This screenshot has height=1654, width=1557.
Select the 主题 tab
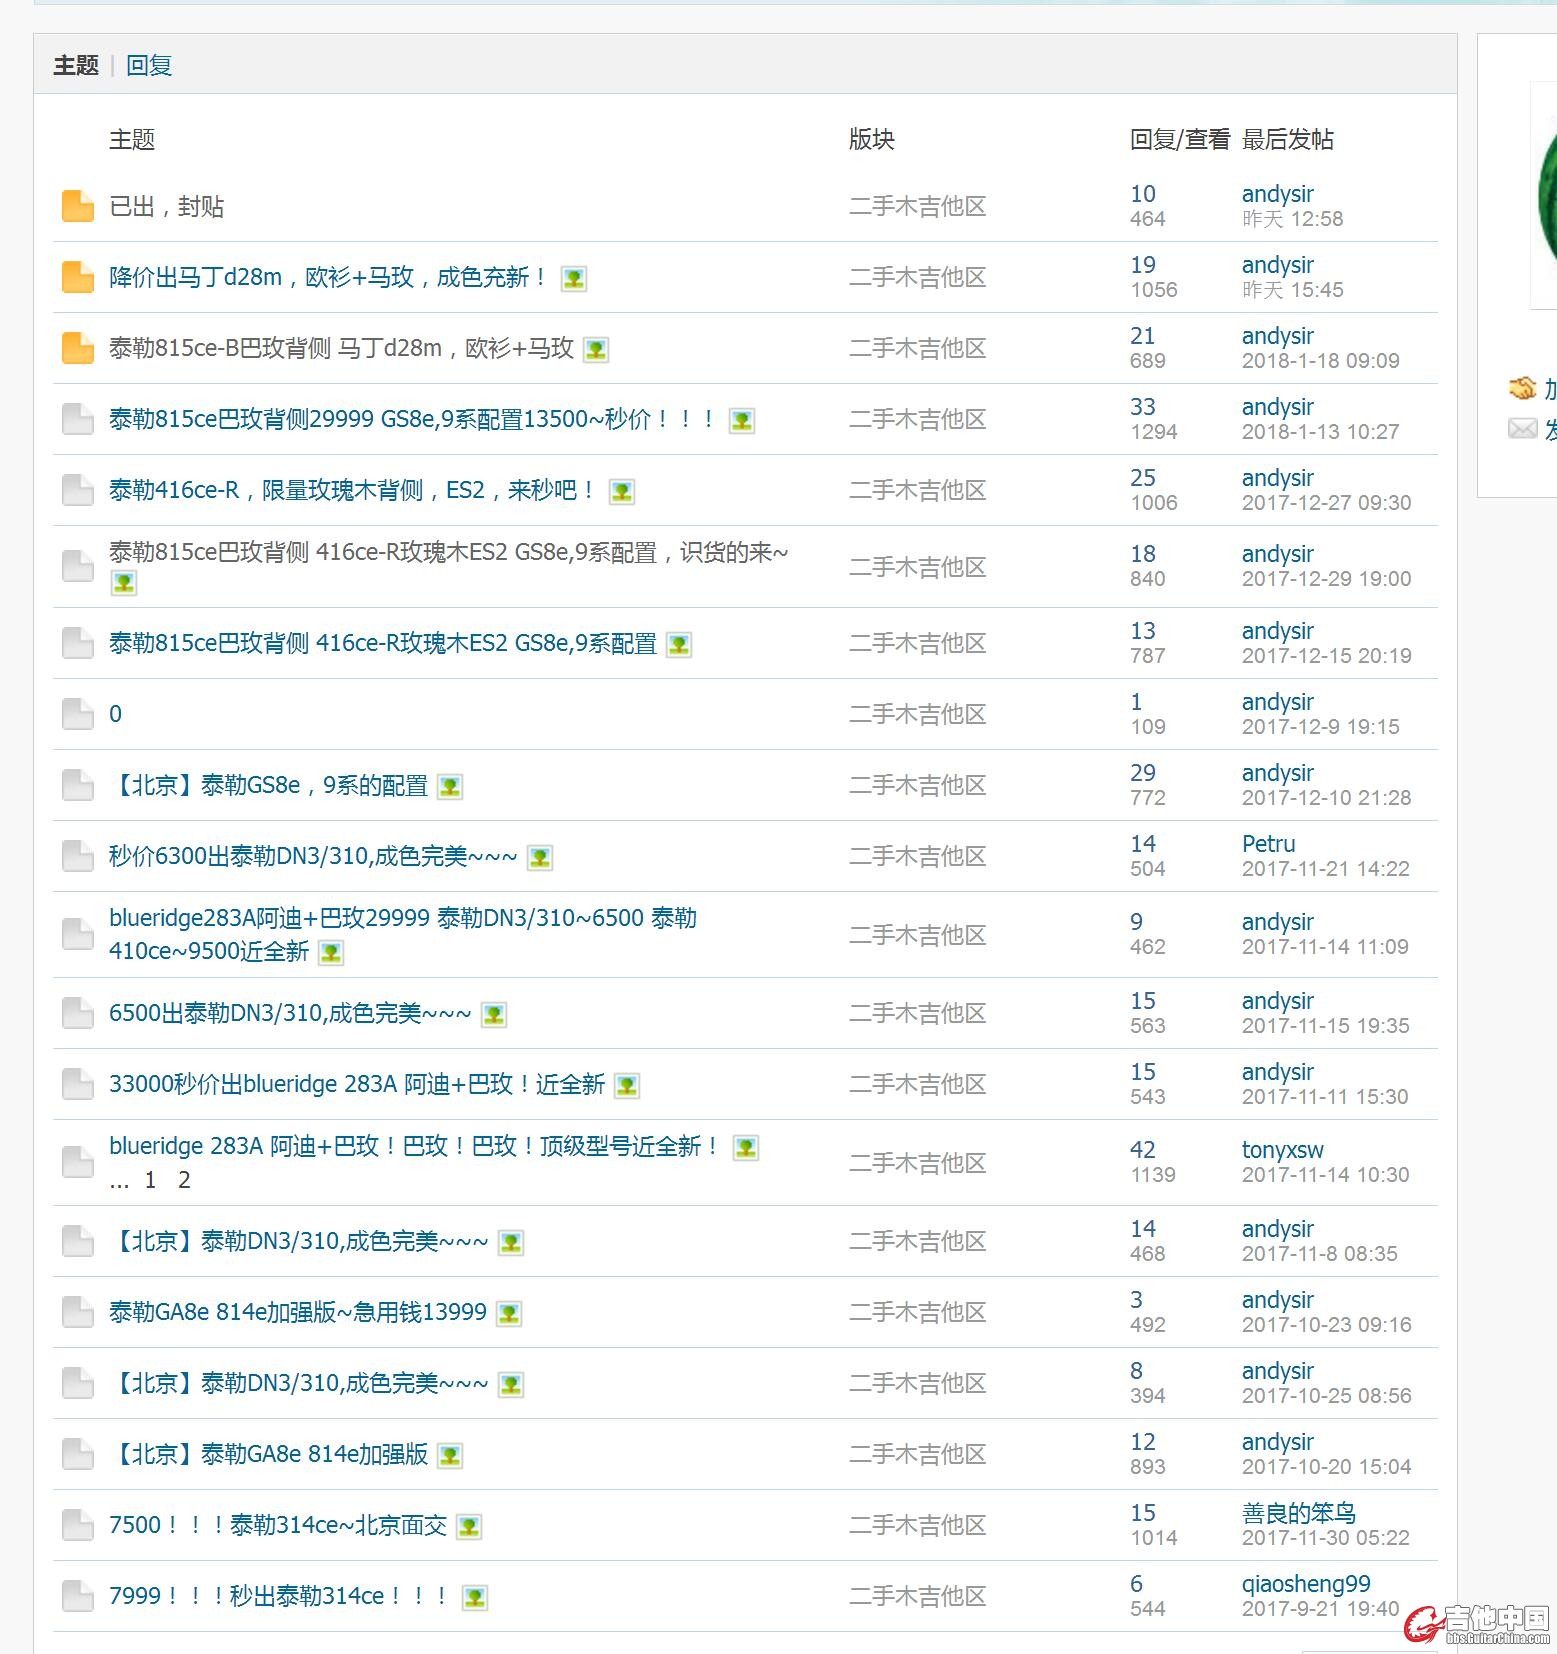click(x=76, y=66)
